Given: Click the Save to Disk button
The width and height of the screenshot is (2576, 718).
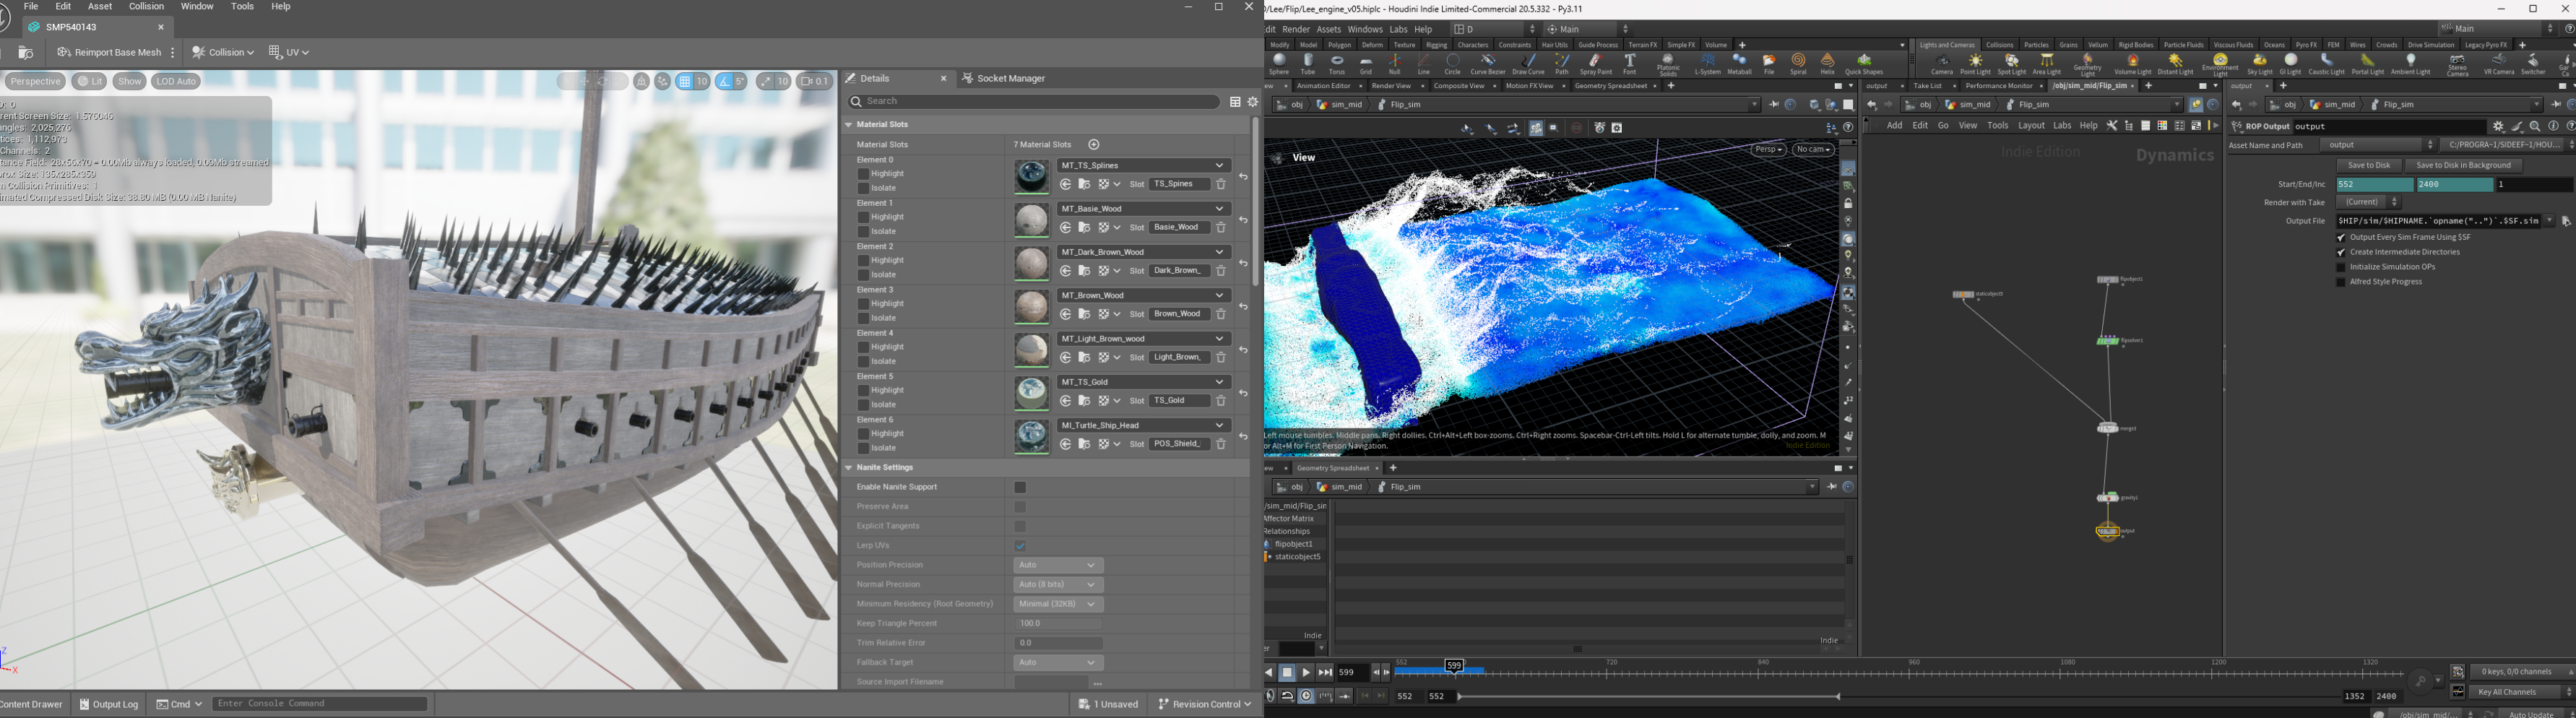Looking at the screenshot, I should point(2368,166).
